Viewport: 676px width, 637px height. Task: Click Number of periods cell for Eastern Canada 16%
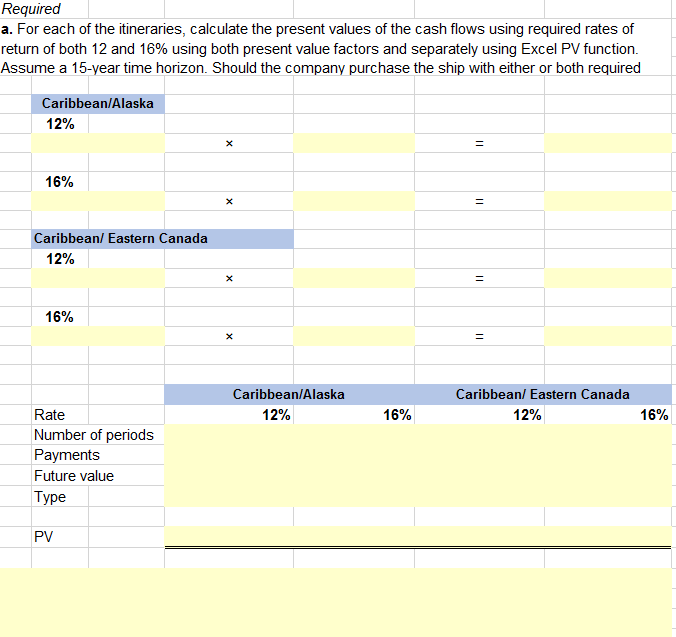(x=608, y=434)
